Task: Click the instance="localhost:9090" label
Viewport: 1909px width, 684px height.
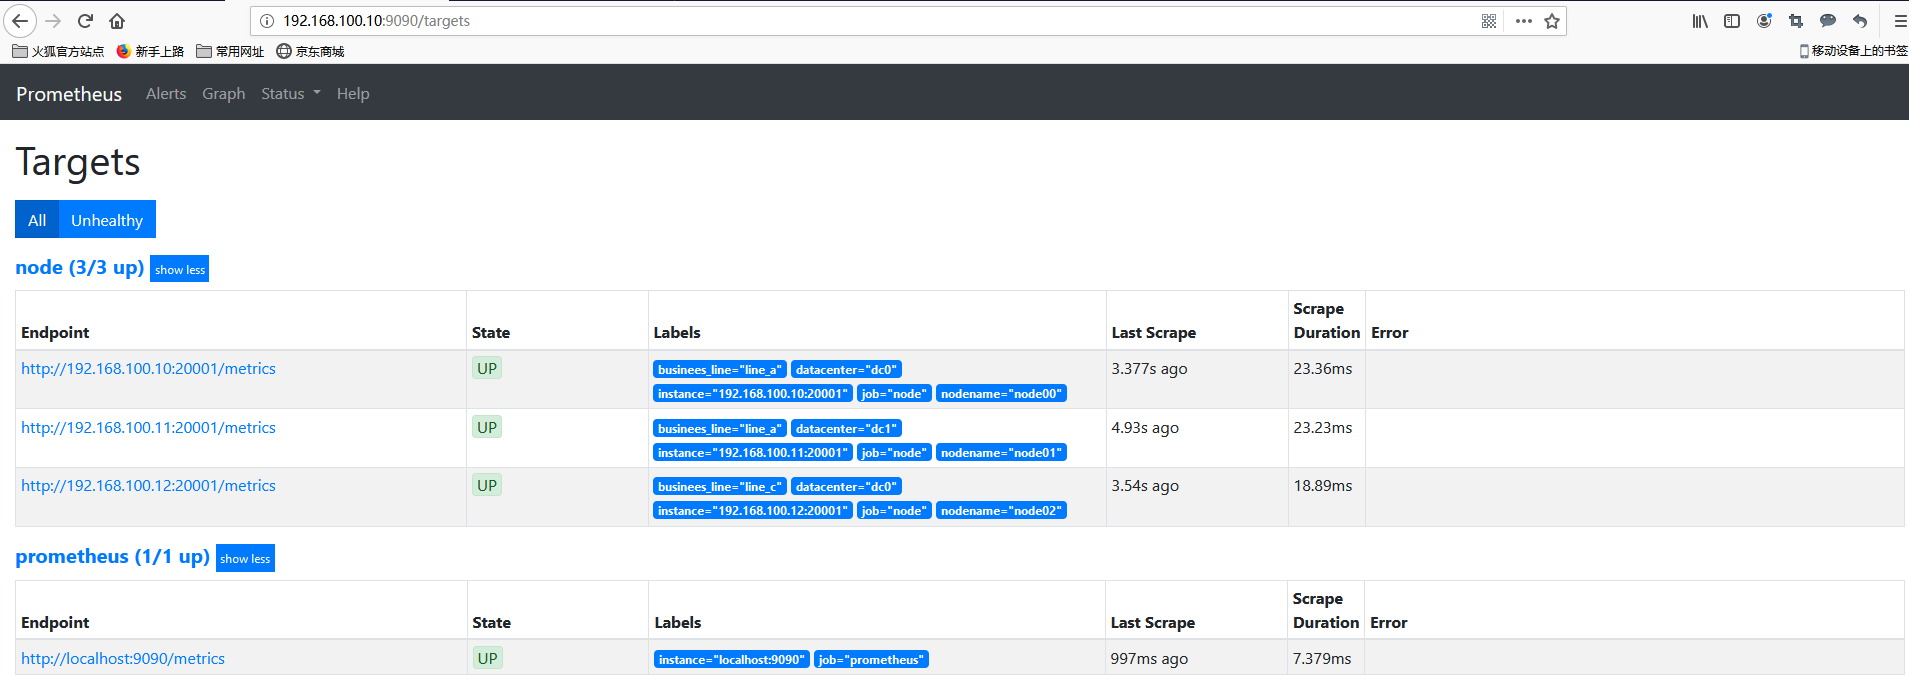Action: pos(732,660)
